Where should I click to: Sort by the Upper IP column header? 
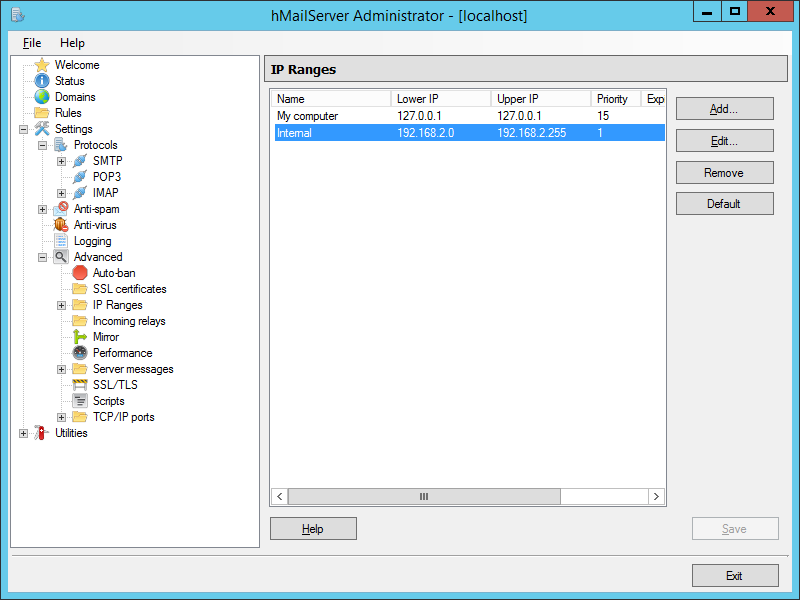point(541,98)
